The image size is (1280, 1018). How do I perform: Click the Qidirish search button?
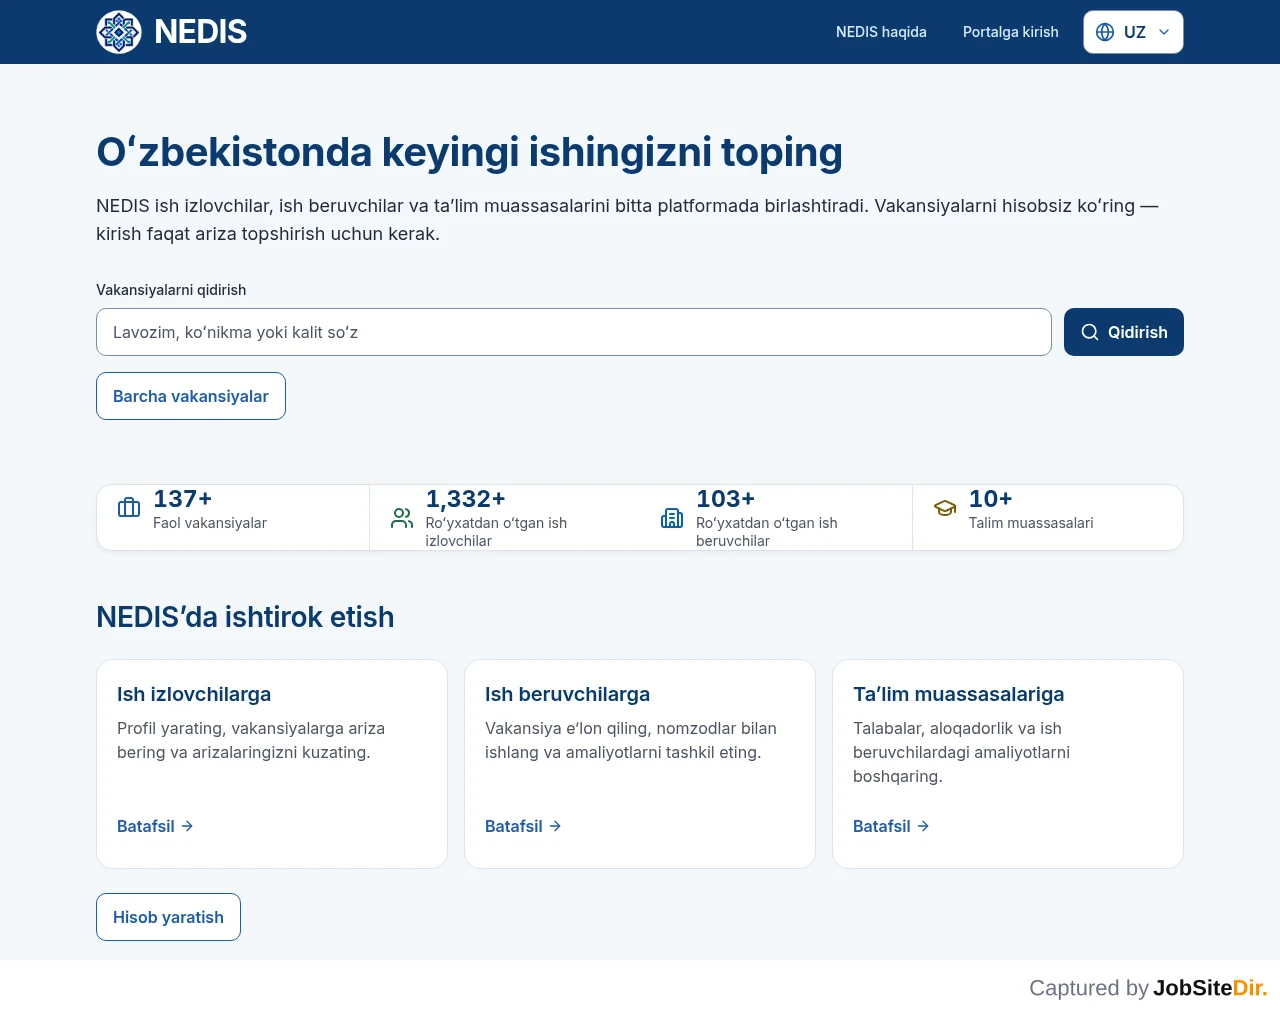[1124, 332]
